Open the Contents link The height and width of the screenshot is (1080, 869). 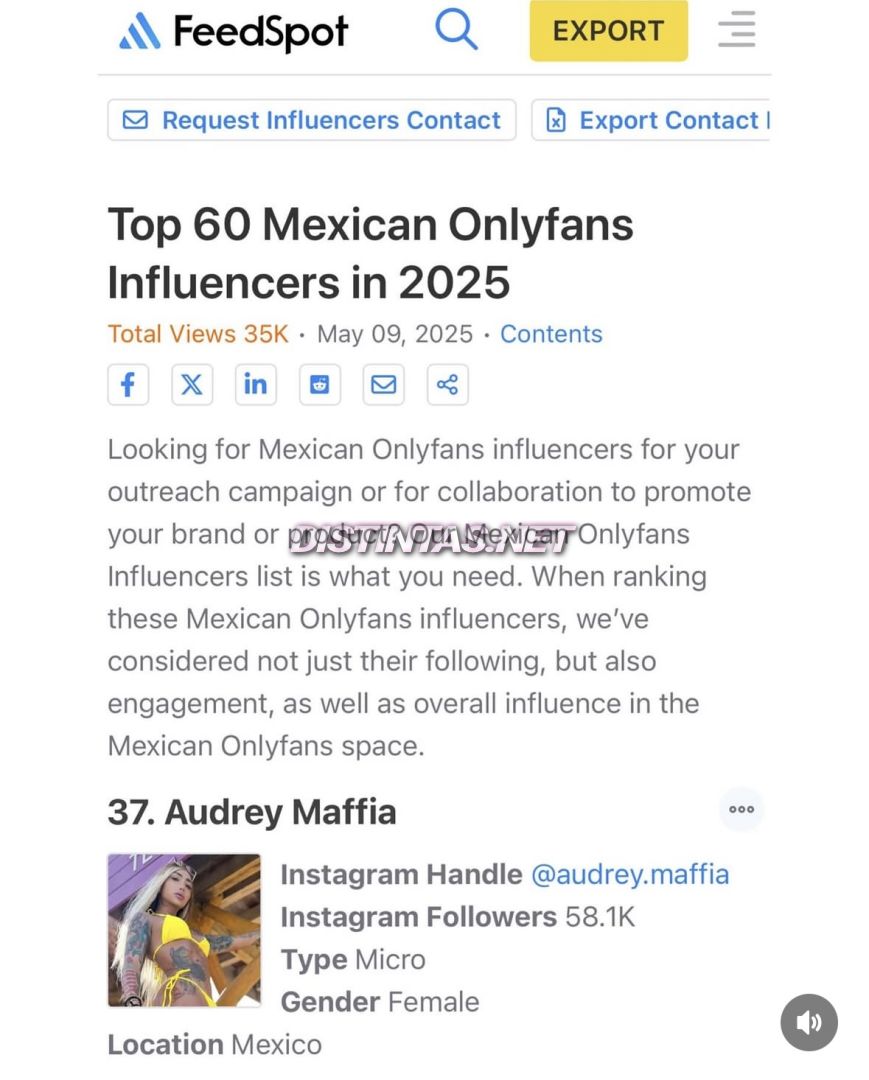click(551, 334)
